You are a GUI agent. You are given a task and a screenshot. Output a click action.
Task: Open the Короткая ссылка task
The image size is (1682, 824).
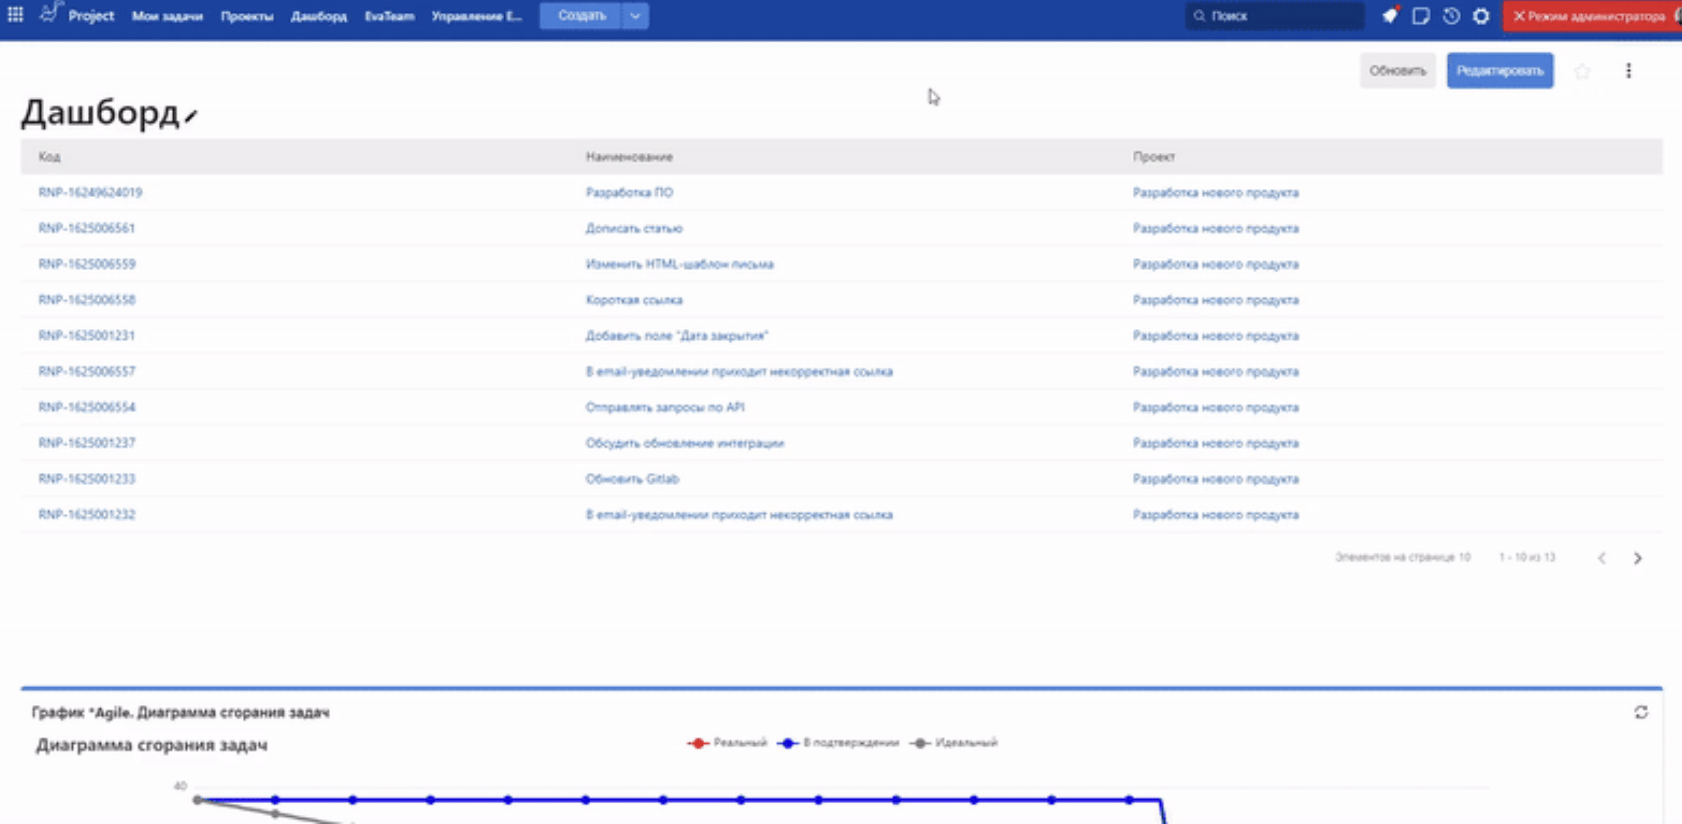(634, 300)
